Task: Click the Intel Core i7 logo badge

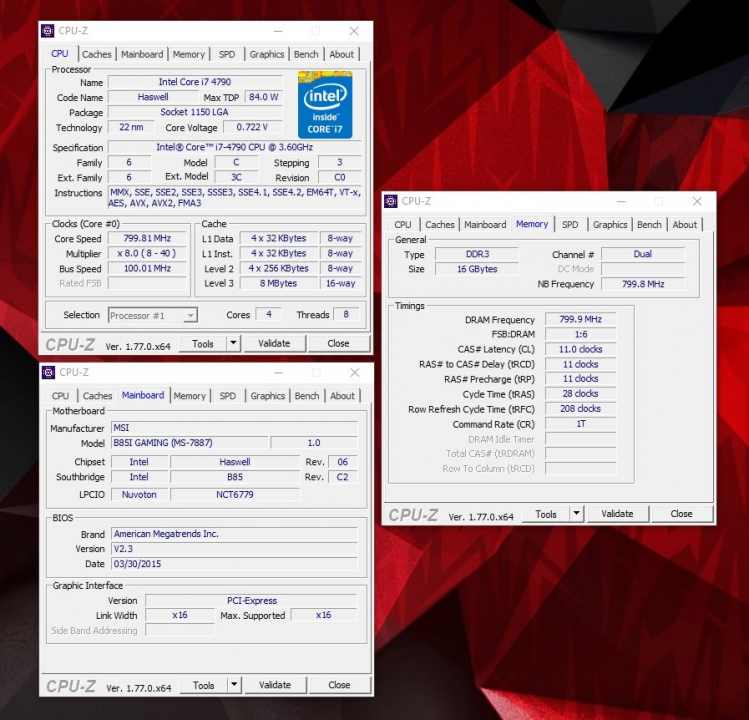Action: tap(325, 105)
